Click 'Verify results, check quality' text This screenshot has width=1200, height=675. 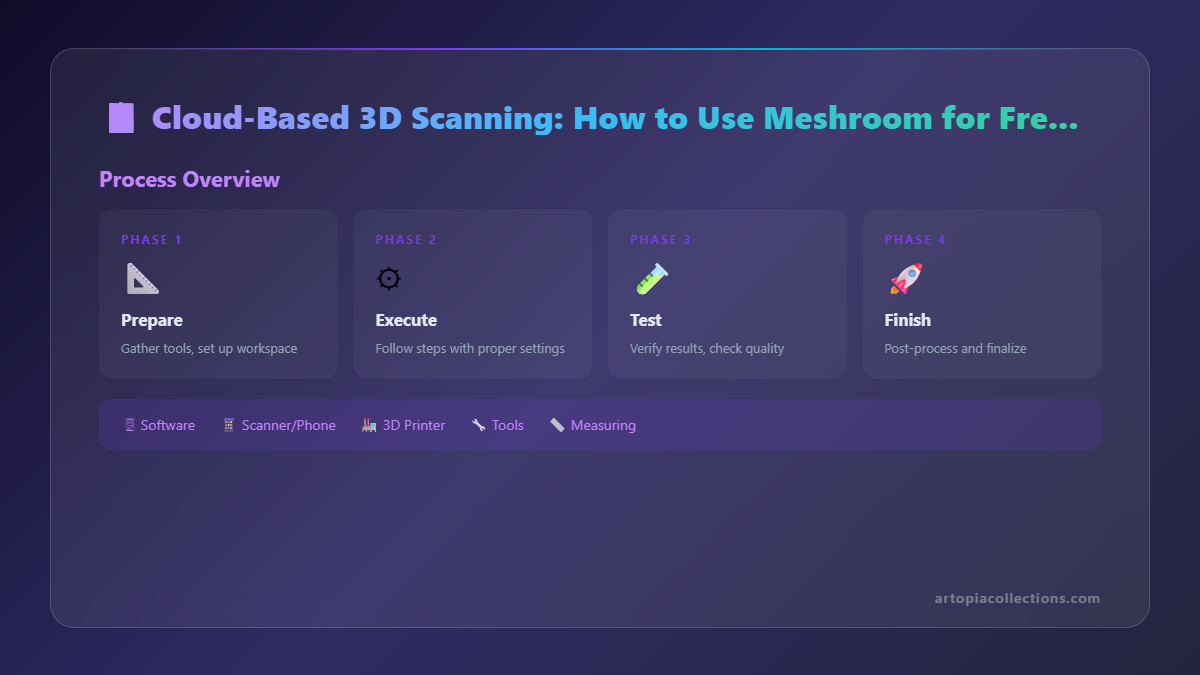coord(707,349)
